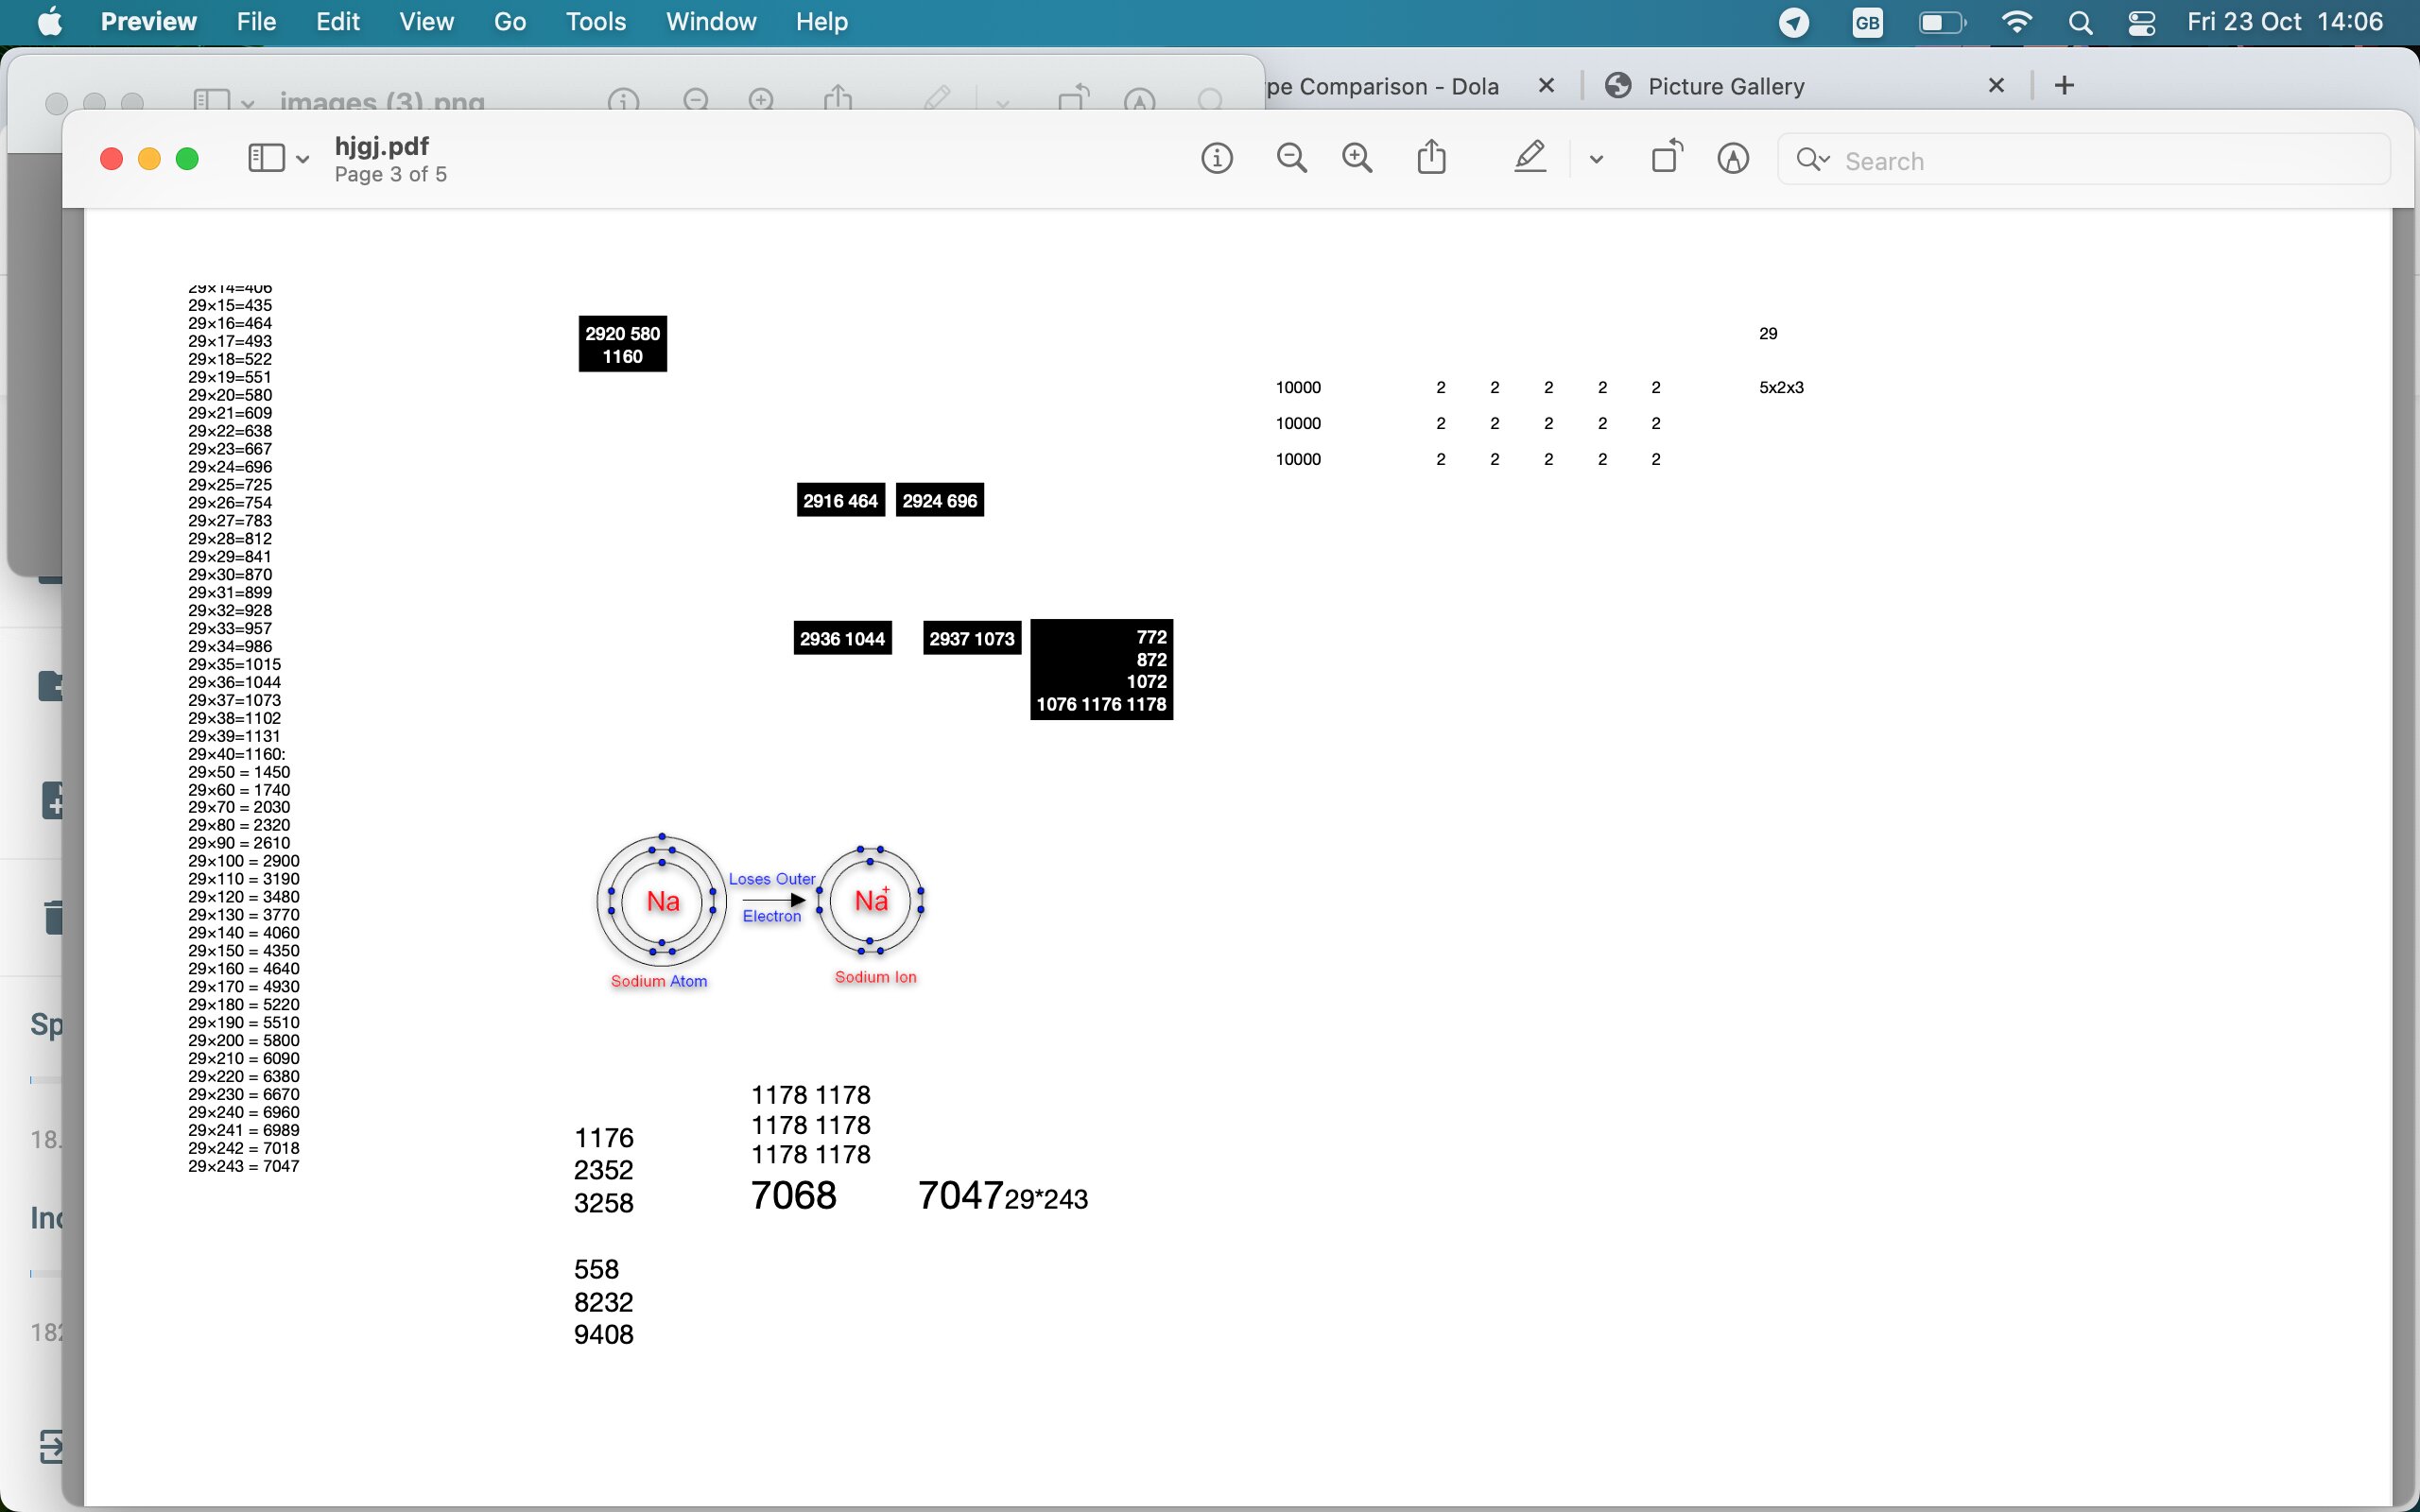Image resolution: width=2420 pixels, height=1512 pixels.
Task: Close the Picture Gallery browser tab
Action: [x=1996, y=85]
